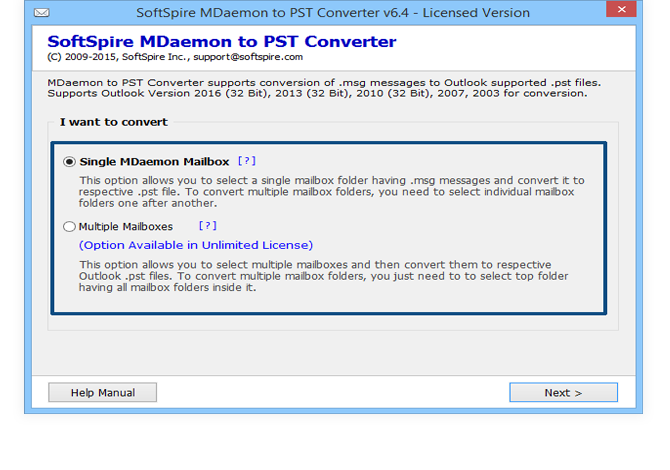The image size is (670, 470).
Task: Close the MDaemon to PST Converter window
Action: coord(621,9)
